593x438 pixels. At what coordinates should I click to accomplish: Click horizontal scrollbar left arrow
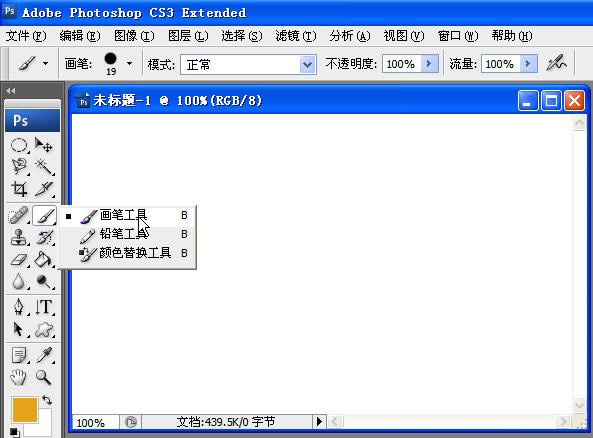pyautogui.click(x=335, y=421)
